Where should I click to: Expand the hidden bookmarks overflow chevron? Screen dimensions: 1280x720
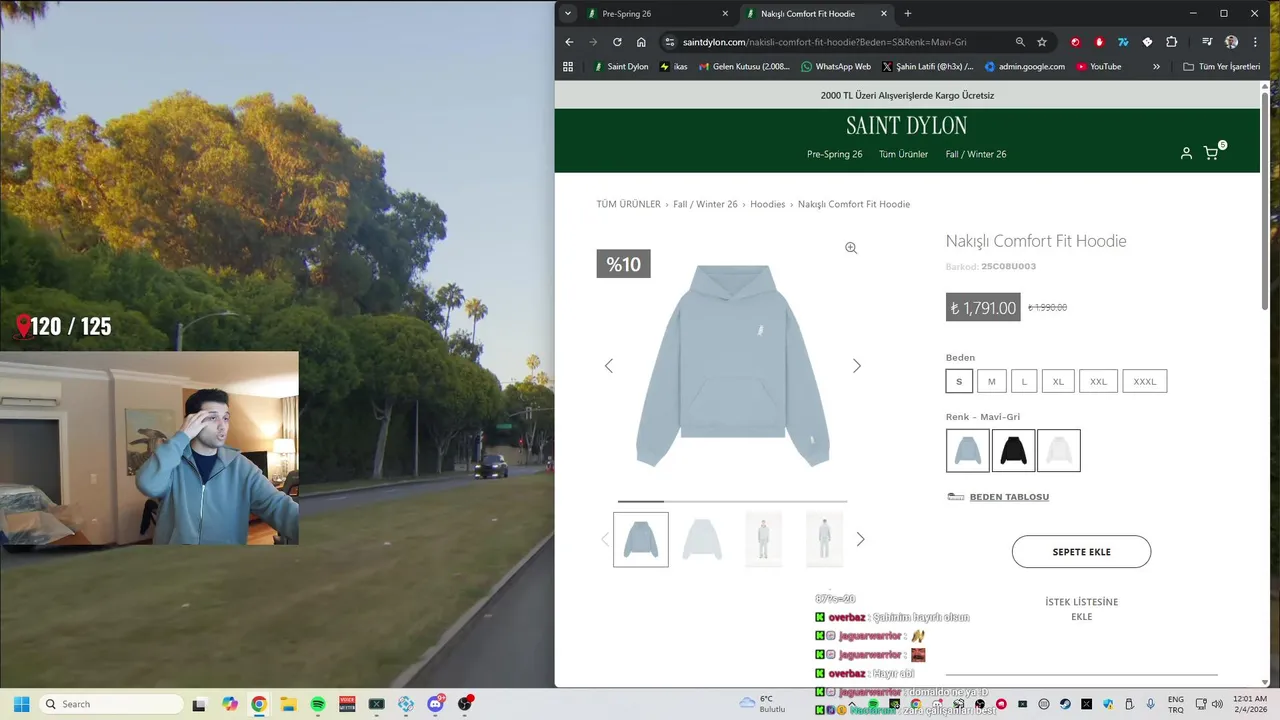tap(1156, 67)
